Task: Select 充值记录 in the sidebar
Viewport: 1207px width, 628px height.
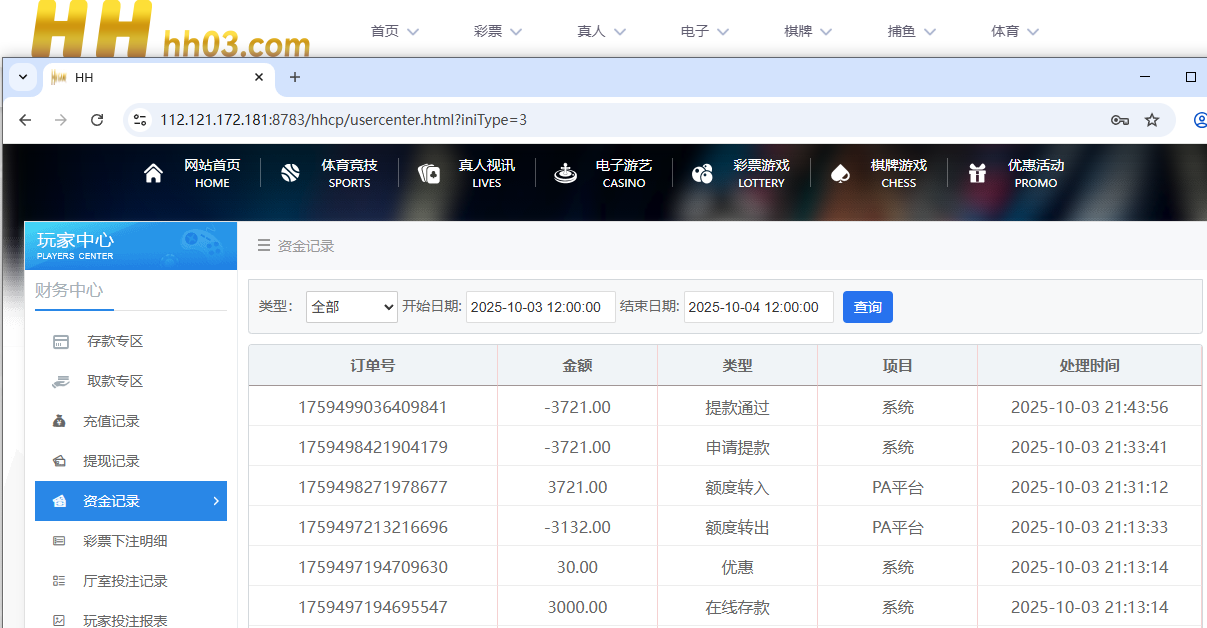Action: [111, 421]
